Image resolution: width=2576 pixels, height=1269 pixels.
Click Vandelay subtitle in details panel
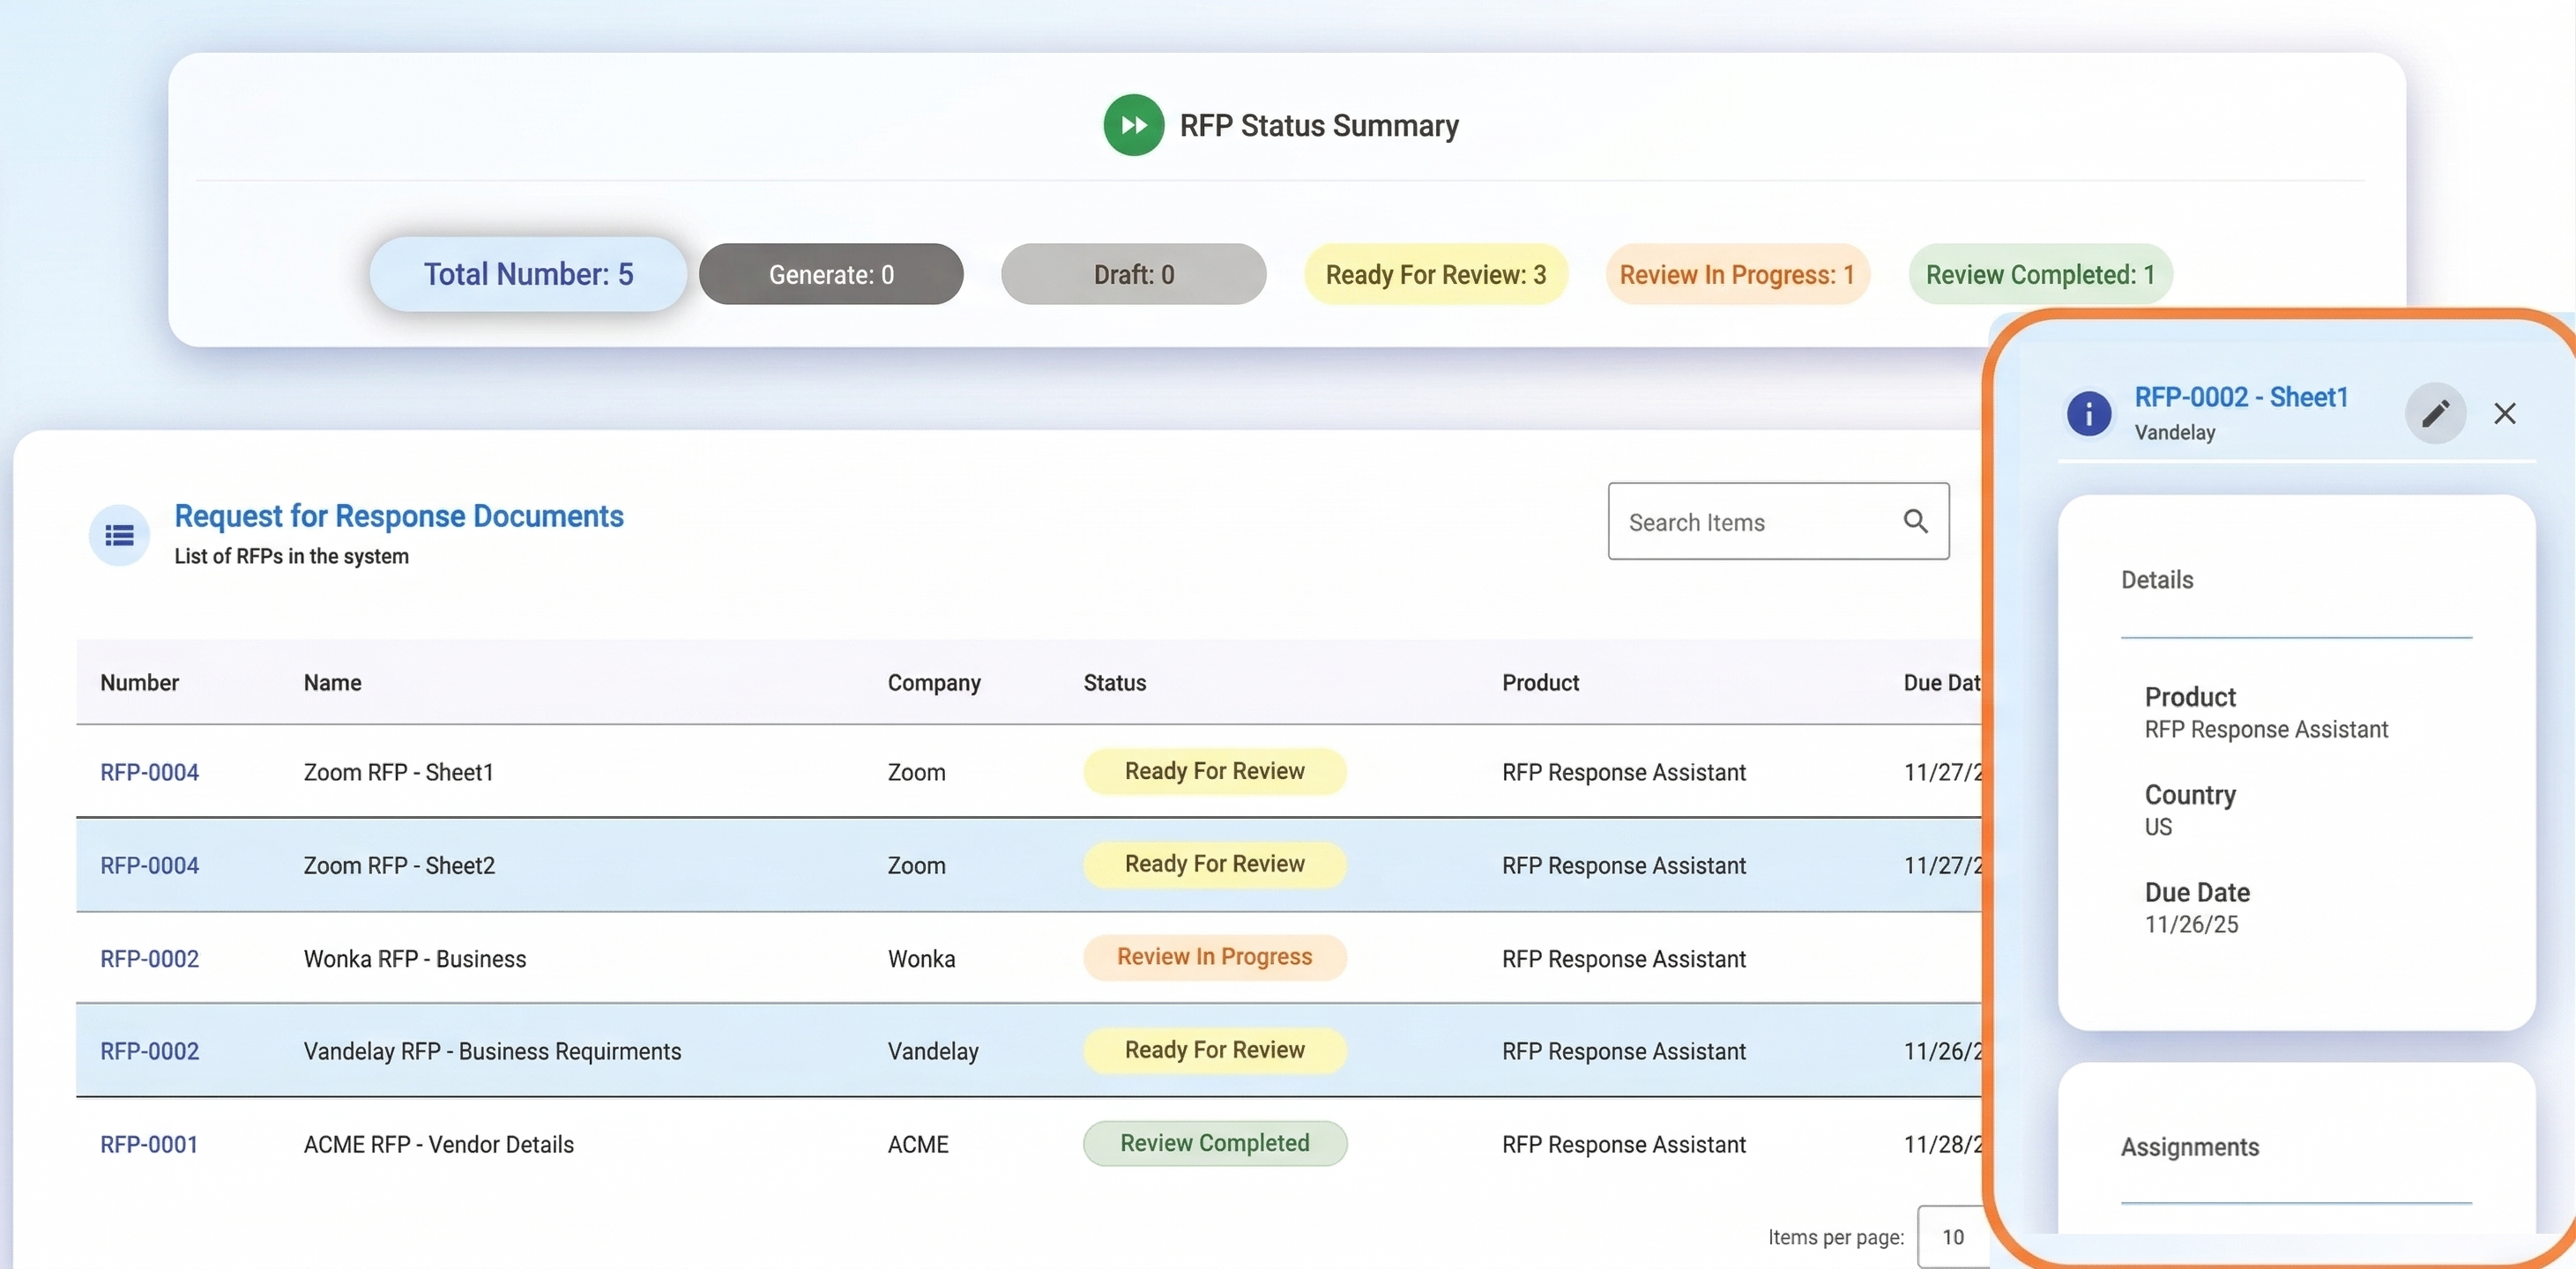coord(2175,432)
